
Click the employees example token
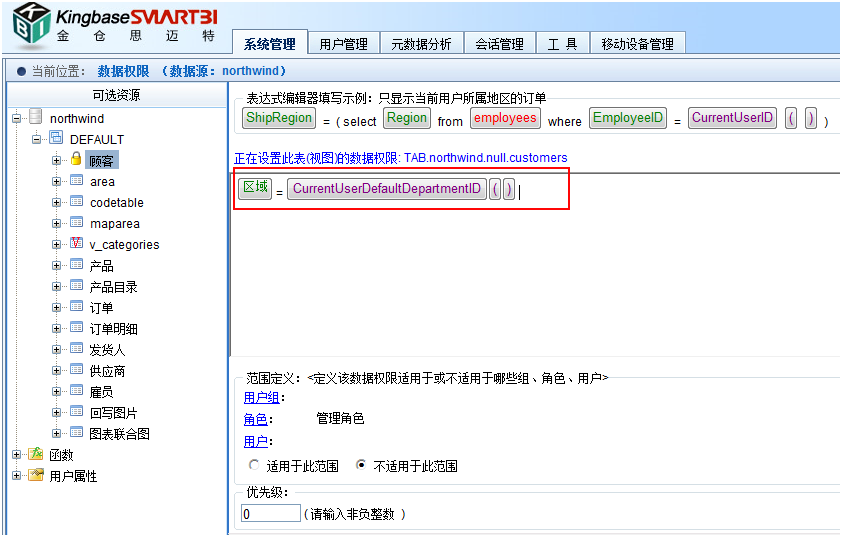click(x=505, y=118)
